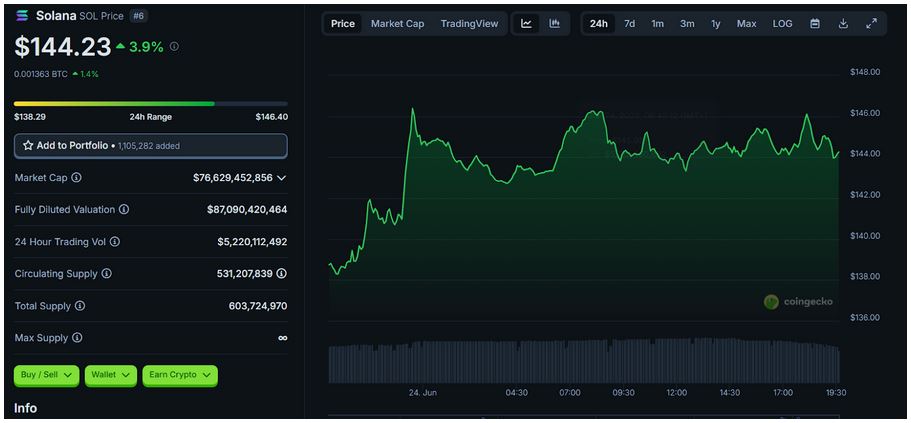Select the 7d time range

click(629, 24)
